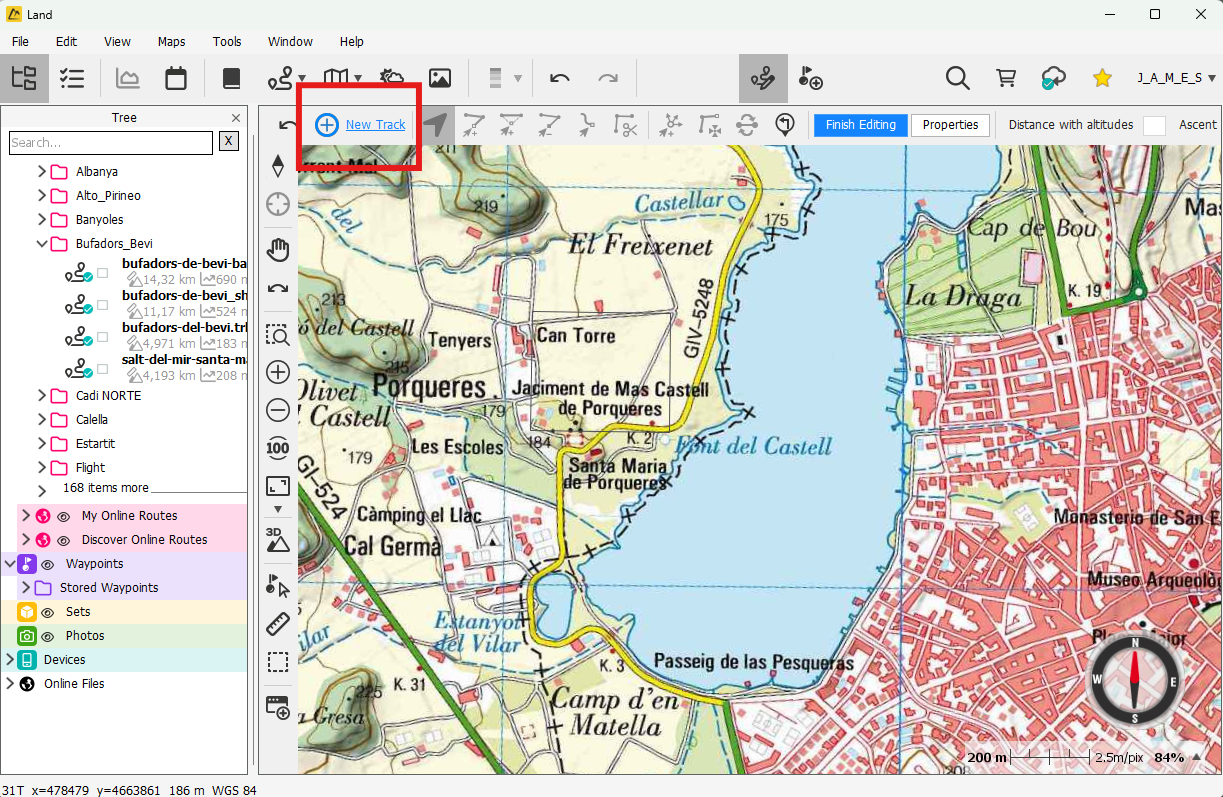This screenshot has width=1223, height=797.
Task: Click the Finish Editing button
Action: pos(860,125)
